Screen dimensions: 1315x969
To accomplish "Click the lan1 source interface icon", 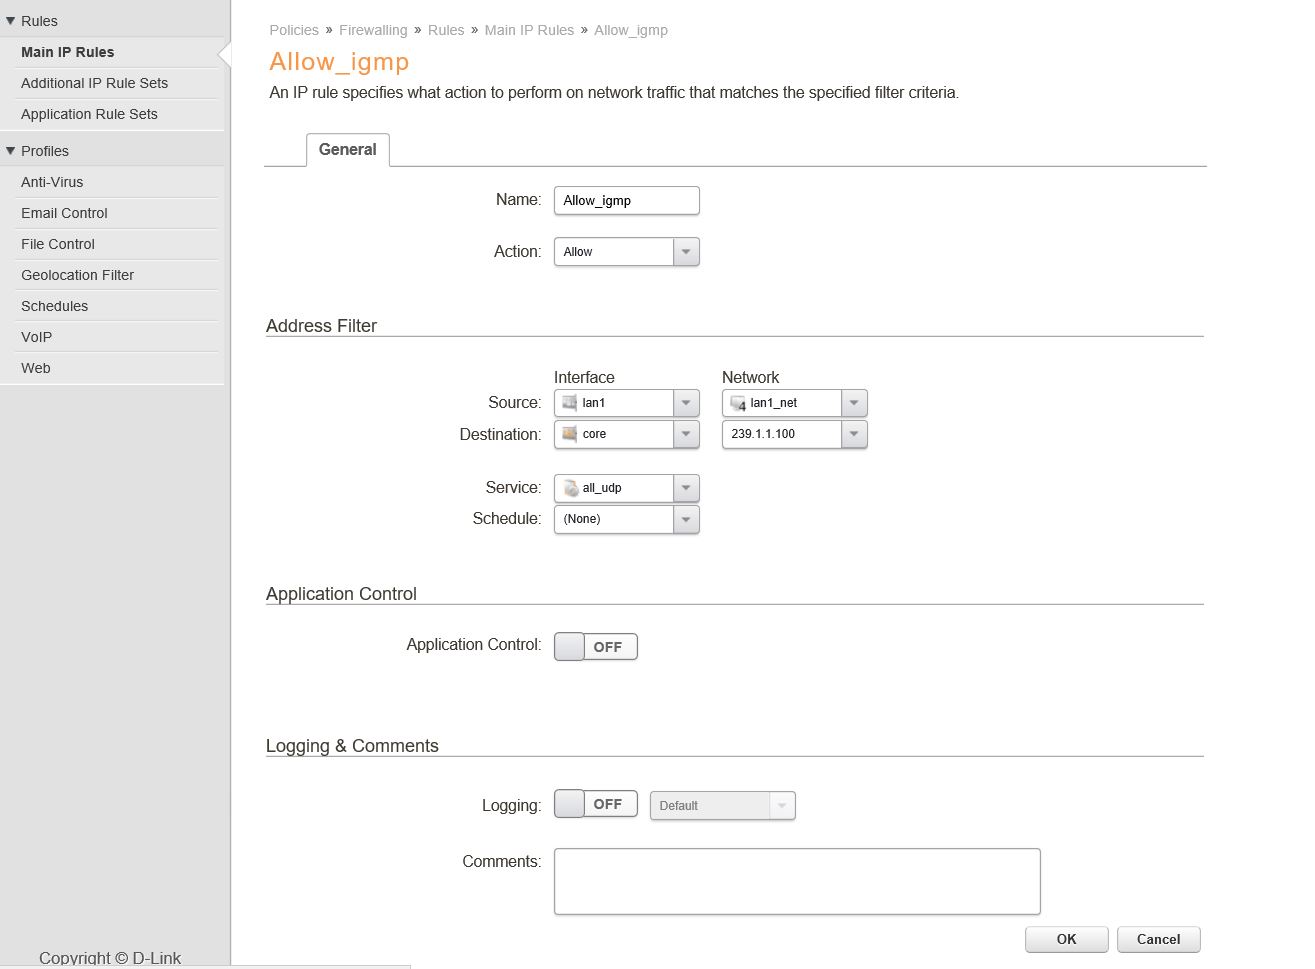I will (570, 403).
